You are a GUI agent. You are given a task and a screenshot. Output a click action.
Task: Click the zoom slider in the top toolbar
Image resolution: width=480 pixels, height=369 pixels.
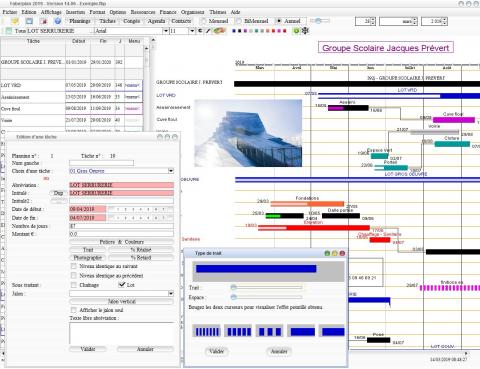click(x=318, y=21)
